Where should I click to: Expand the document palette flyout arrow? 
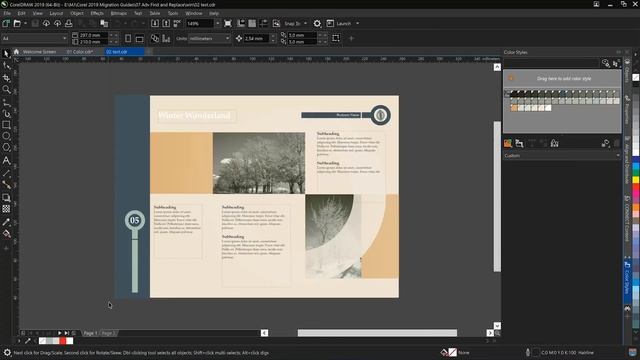click(19, 341)
